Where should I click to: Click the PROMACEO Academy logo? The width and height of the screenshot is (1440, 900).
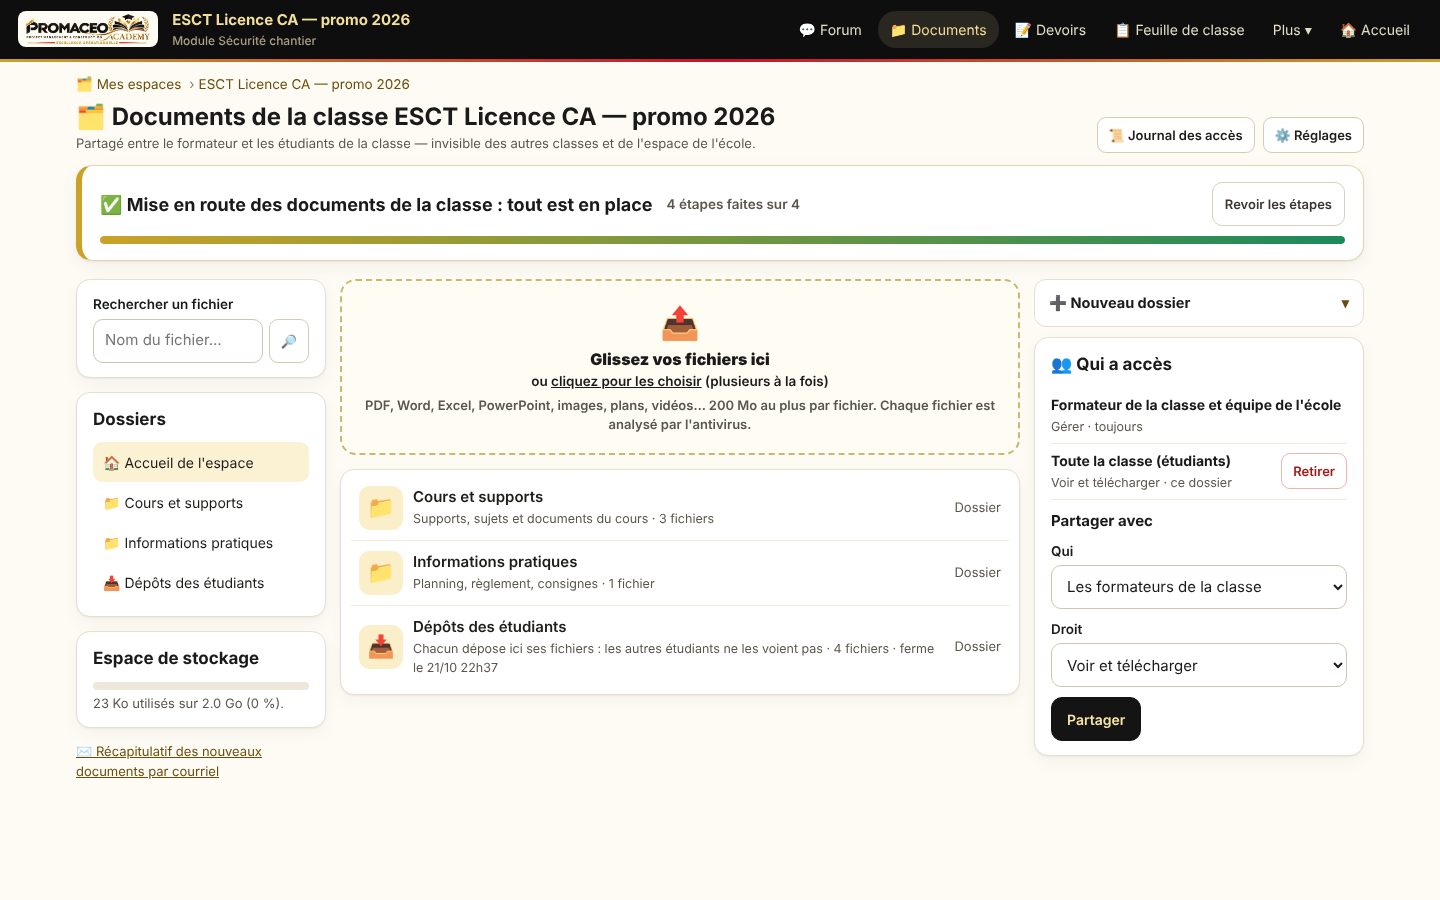click(88, 29)
